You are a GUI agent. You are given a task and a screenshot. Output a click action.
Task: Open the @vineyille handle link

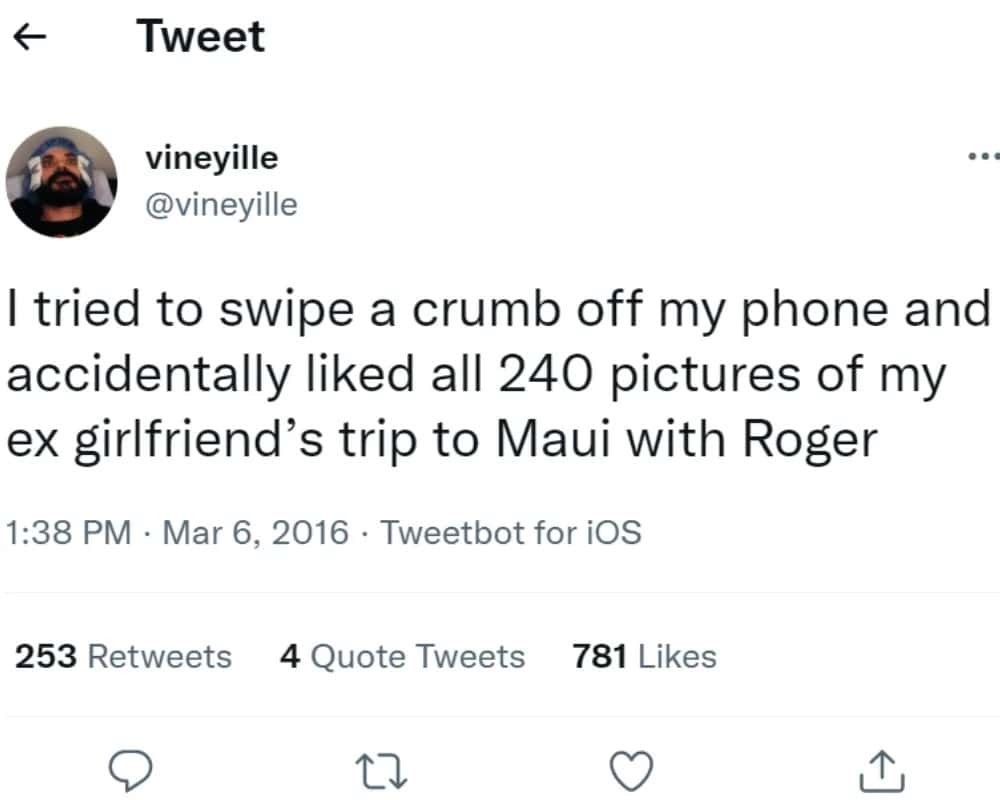click(221, 205)
